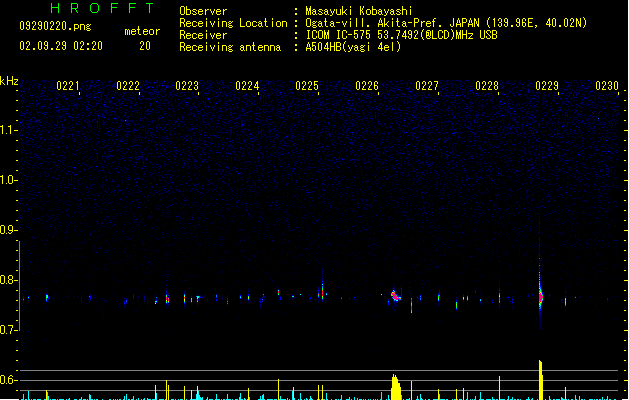Screen dimensions: 629x400
Task: Click the 0224 time marker
Action: [247, 86]
